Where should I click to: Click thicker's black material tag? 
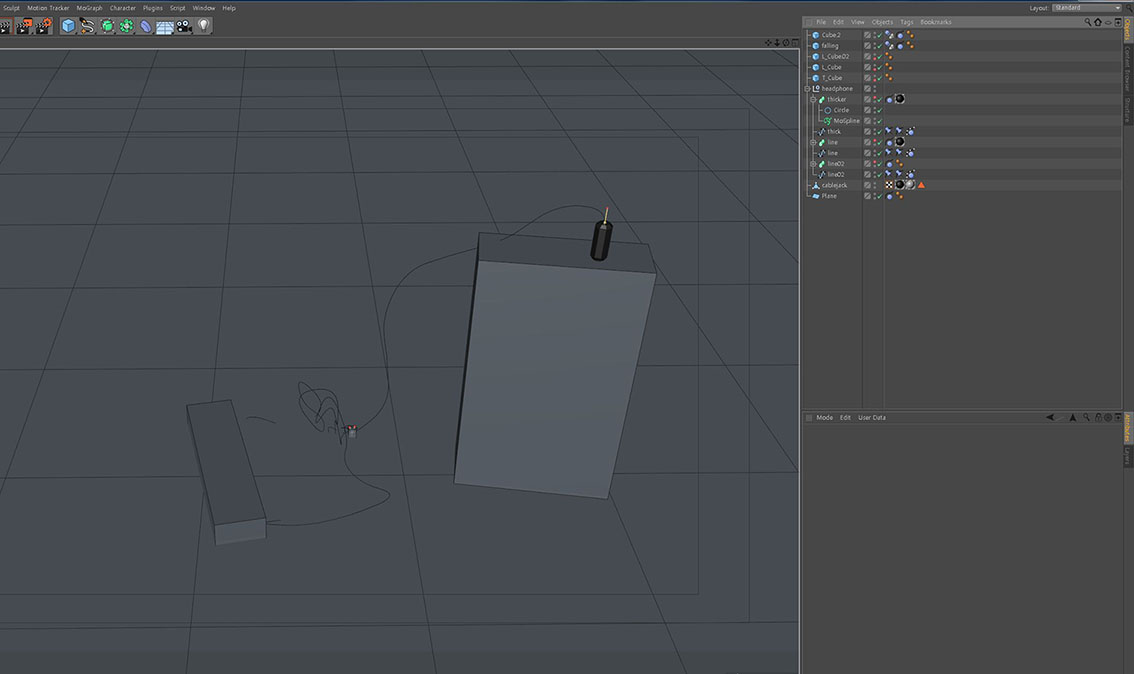(x=900, y=99)
